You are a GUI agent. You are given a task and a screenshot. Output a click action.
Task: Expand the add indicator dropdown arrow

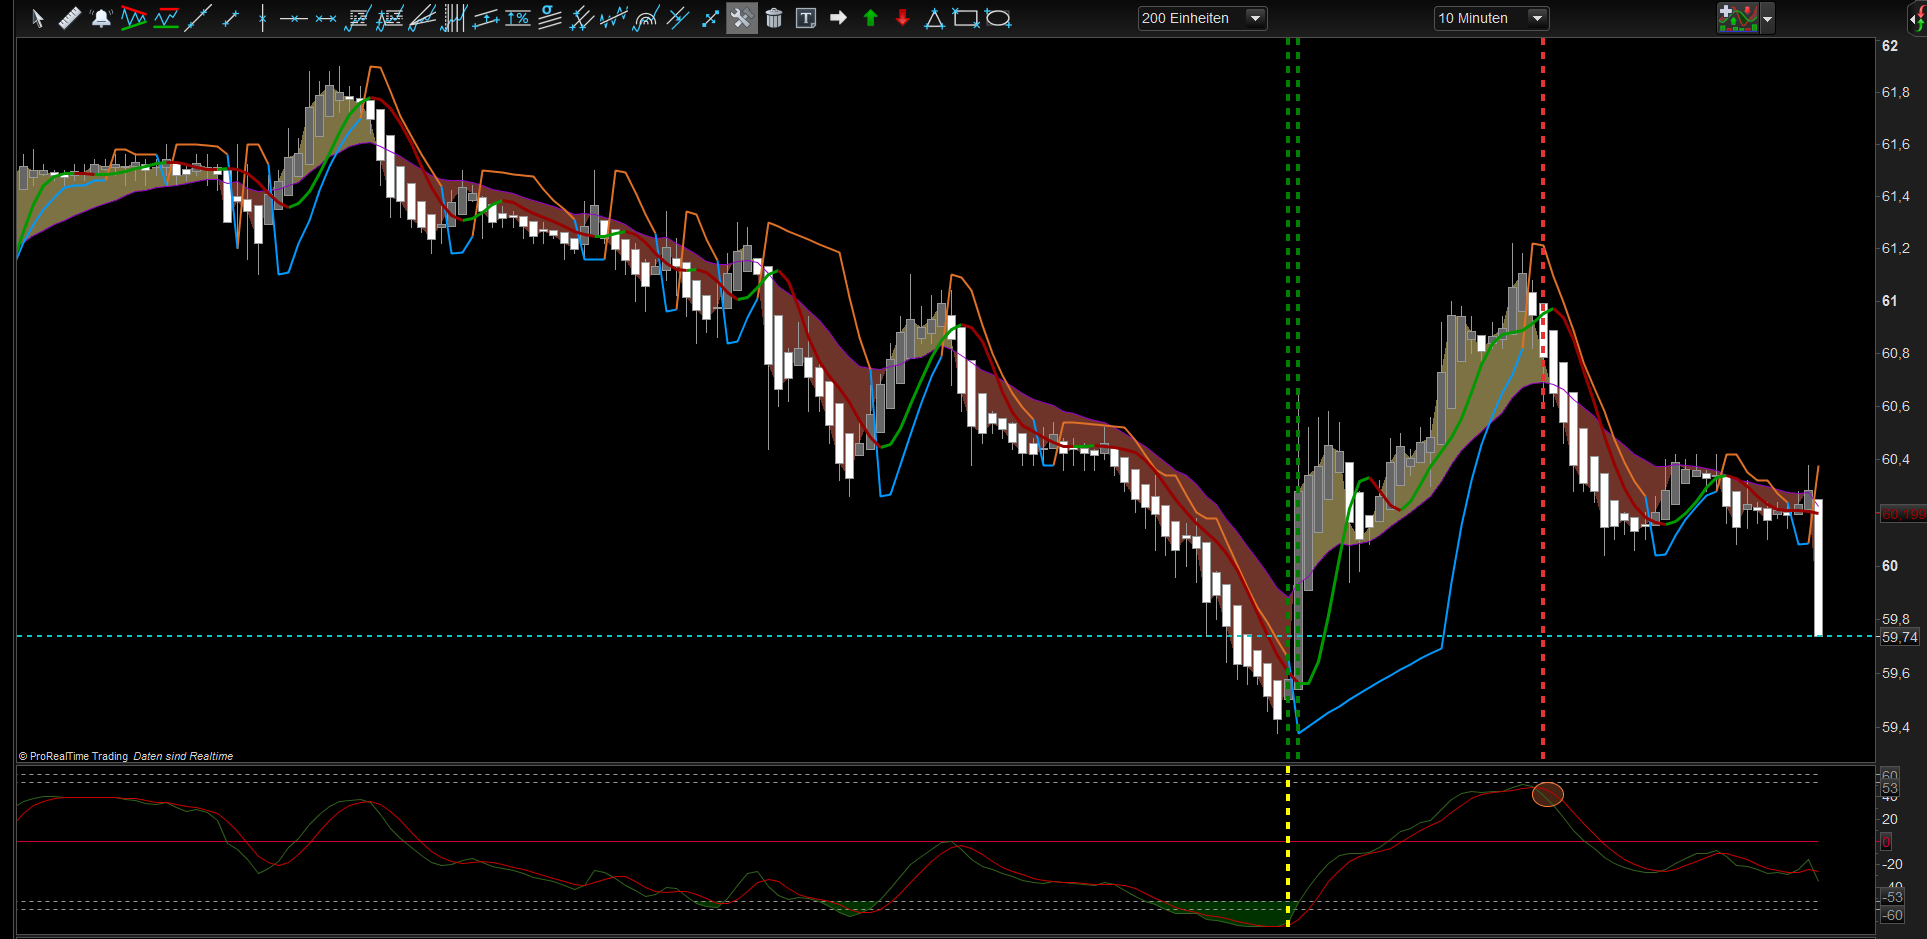pyautogui.click(x=1768, y=18)
